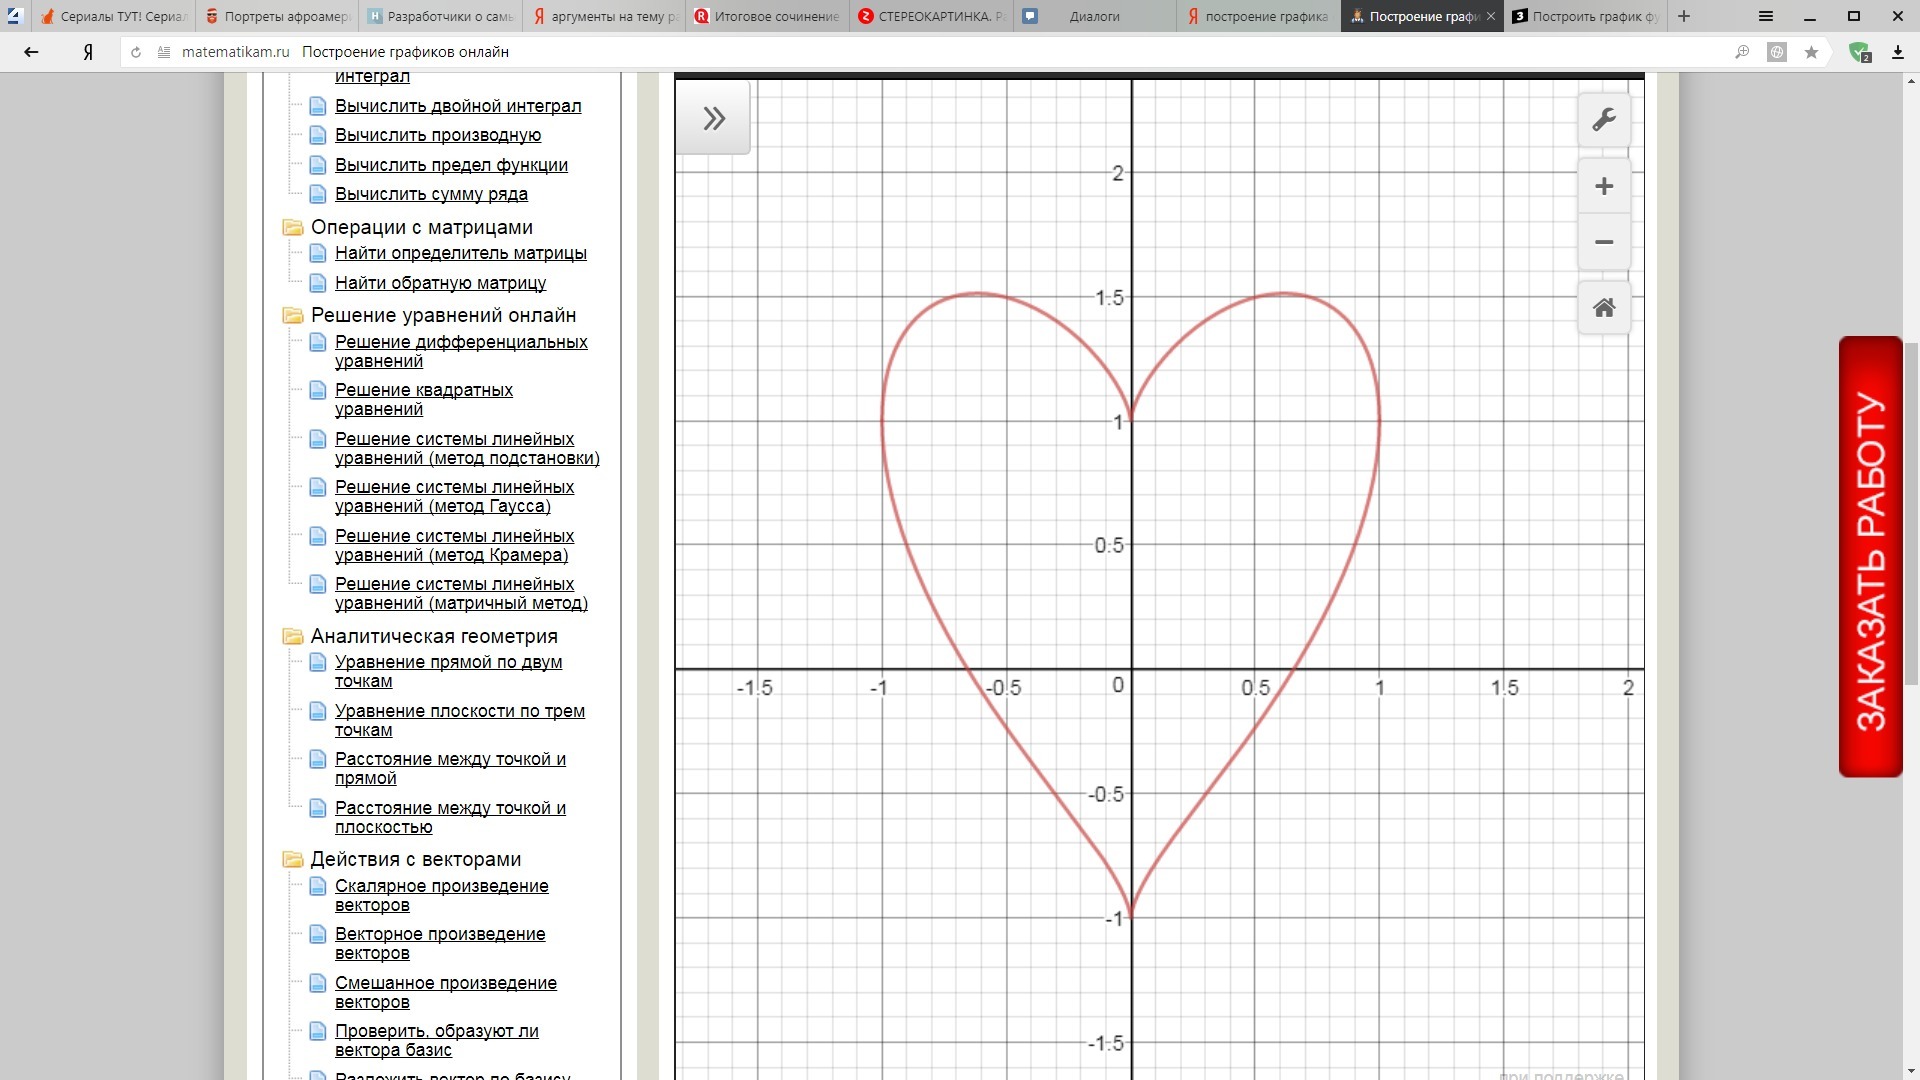Screen dimensions: 1920x1080
Task: Reload page using refresh icon
Action: coord(136,52)
